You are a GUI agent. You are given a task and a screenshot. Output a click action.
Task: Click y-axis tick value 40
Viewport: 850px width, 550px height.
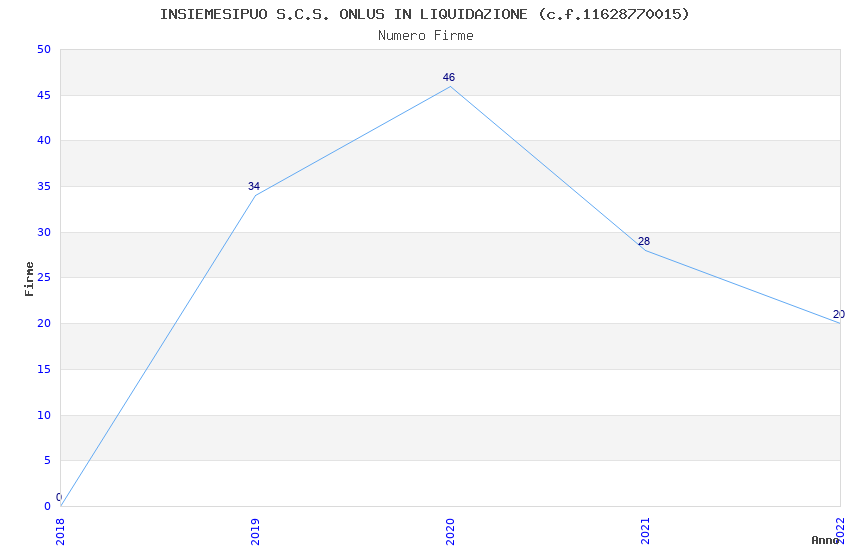click(x=44, y=140)
